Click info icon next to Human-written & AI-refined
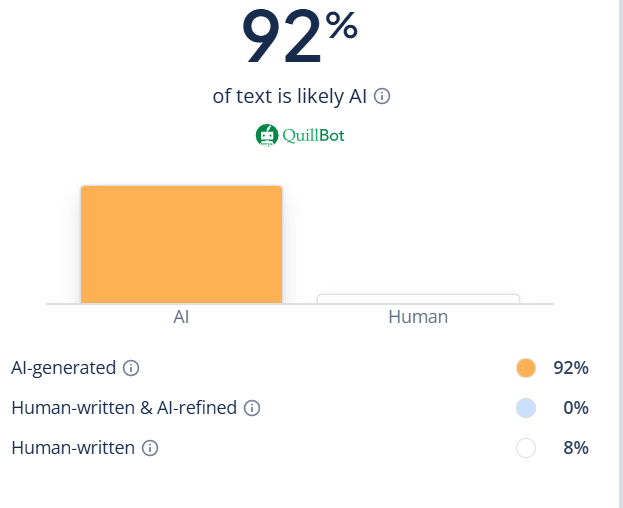The image size is (623, 508). pyautogui.click(x=252, y=408)
